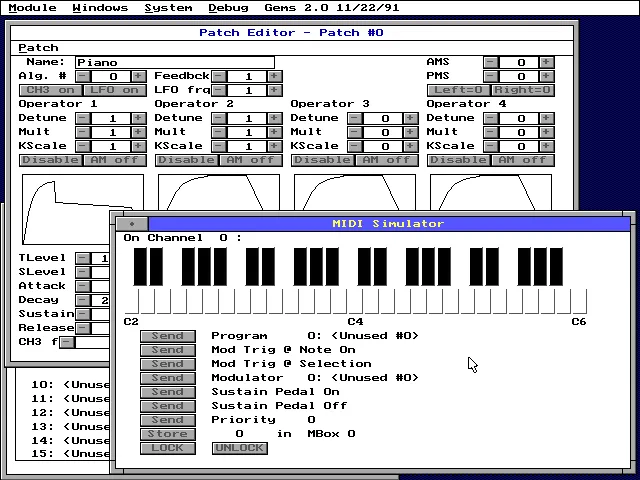Toggle Operator 2 AM off button
This screenshot has width=640, height=480.
(x=251, y=160)
